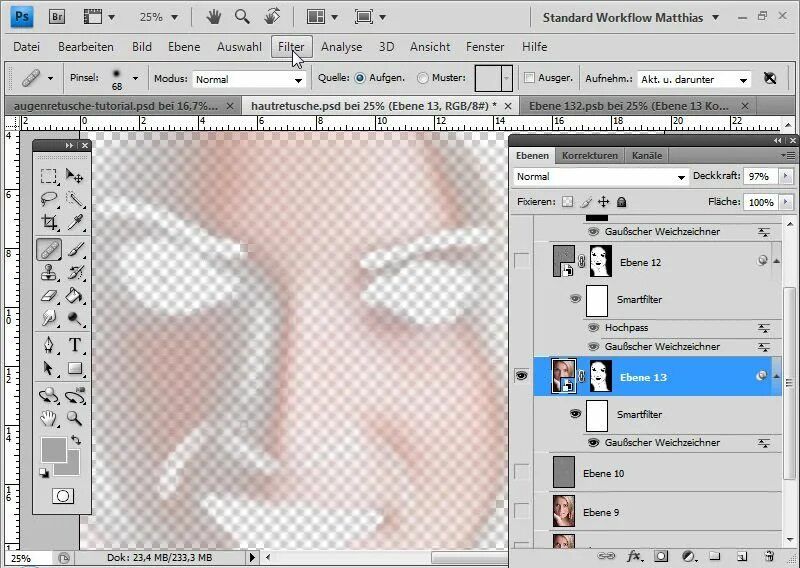Show the Ebene 10 layer

coord(521,472)
